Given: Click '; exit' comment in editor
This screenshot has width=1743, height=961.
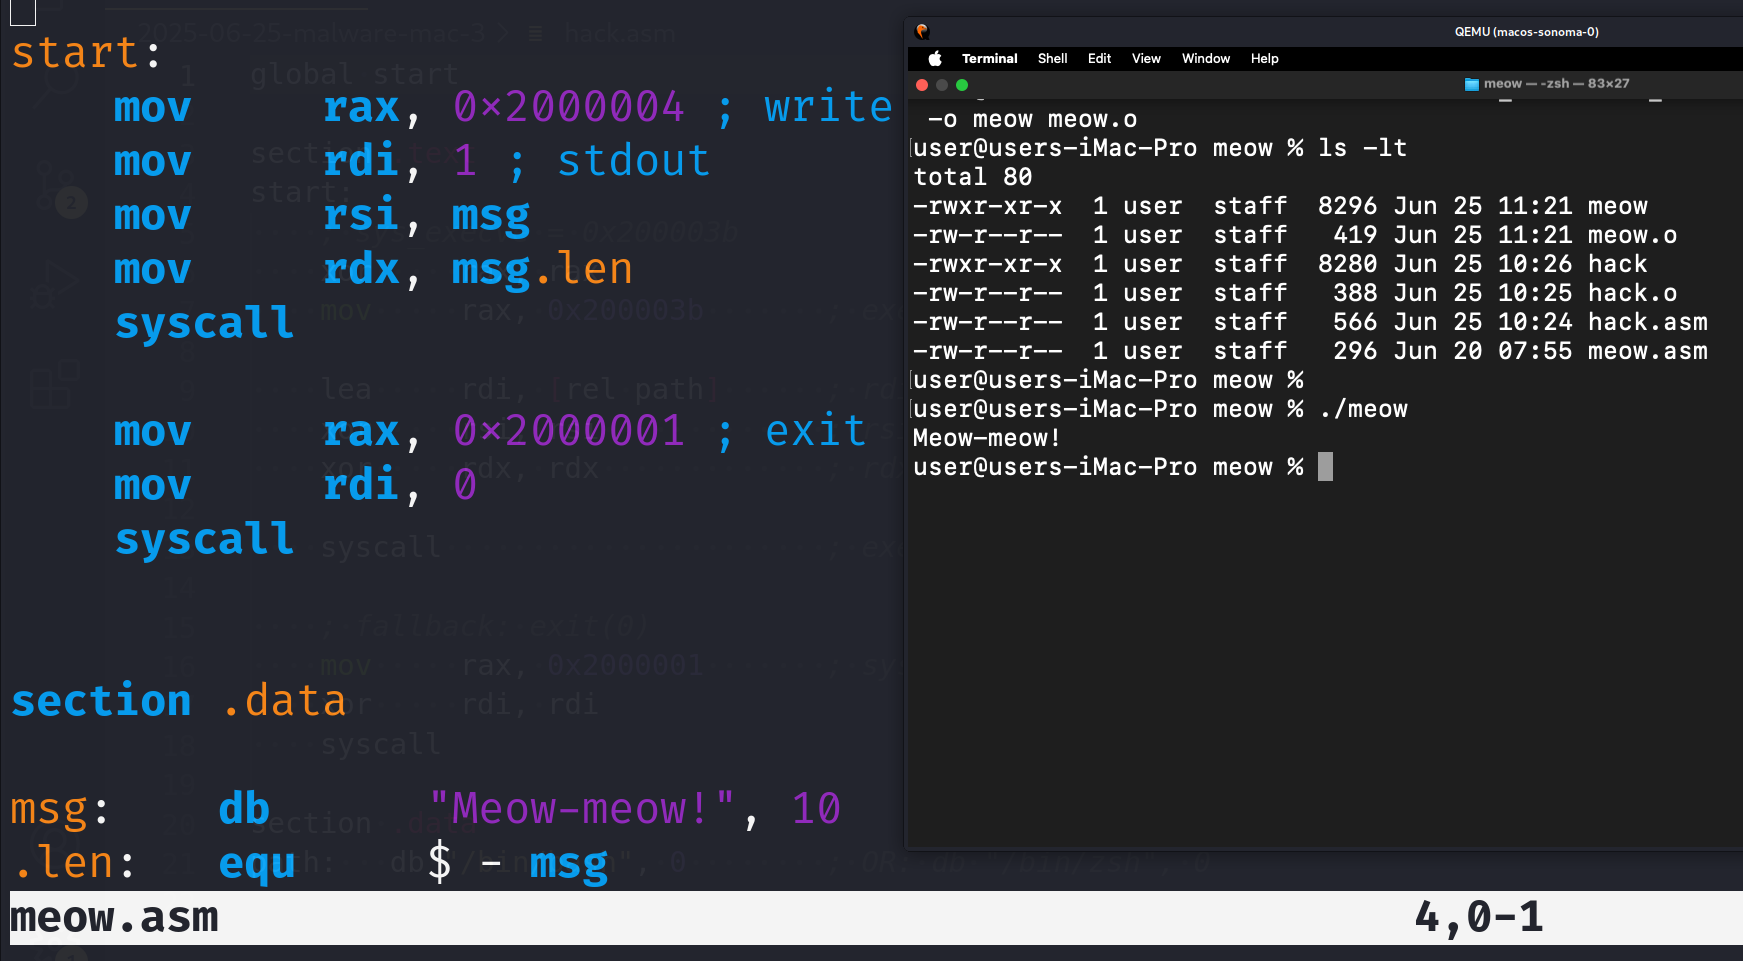Looking at the screenshot, I should tap(791, 430).
